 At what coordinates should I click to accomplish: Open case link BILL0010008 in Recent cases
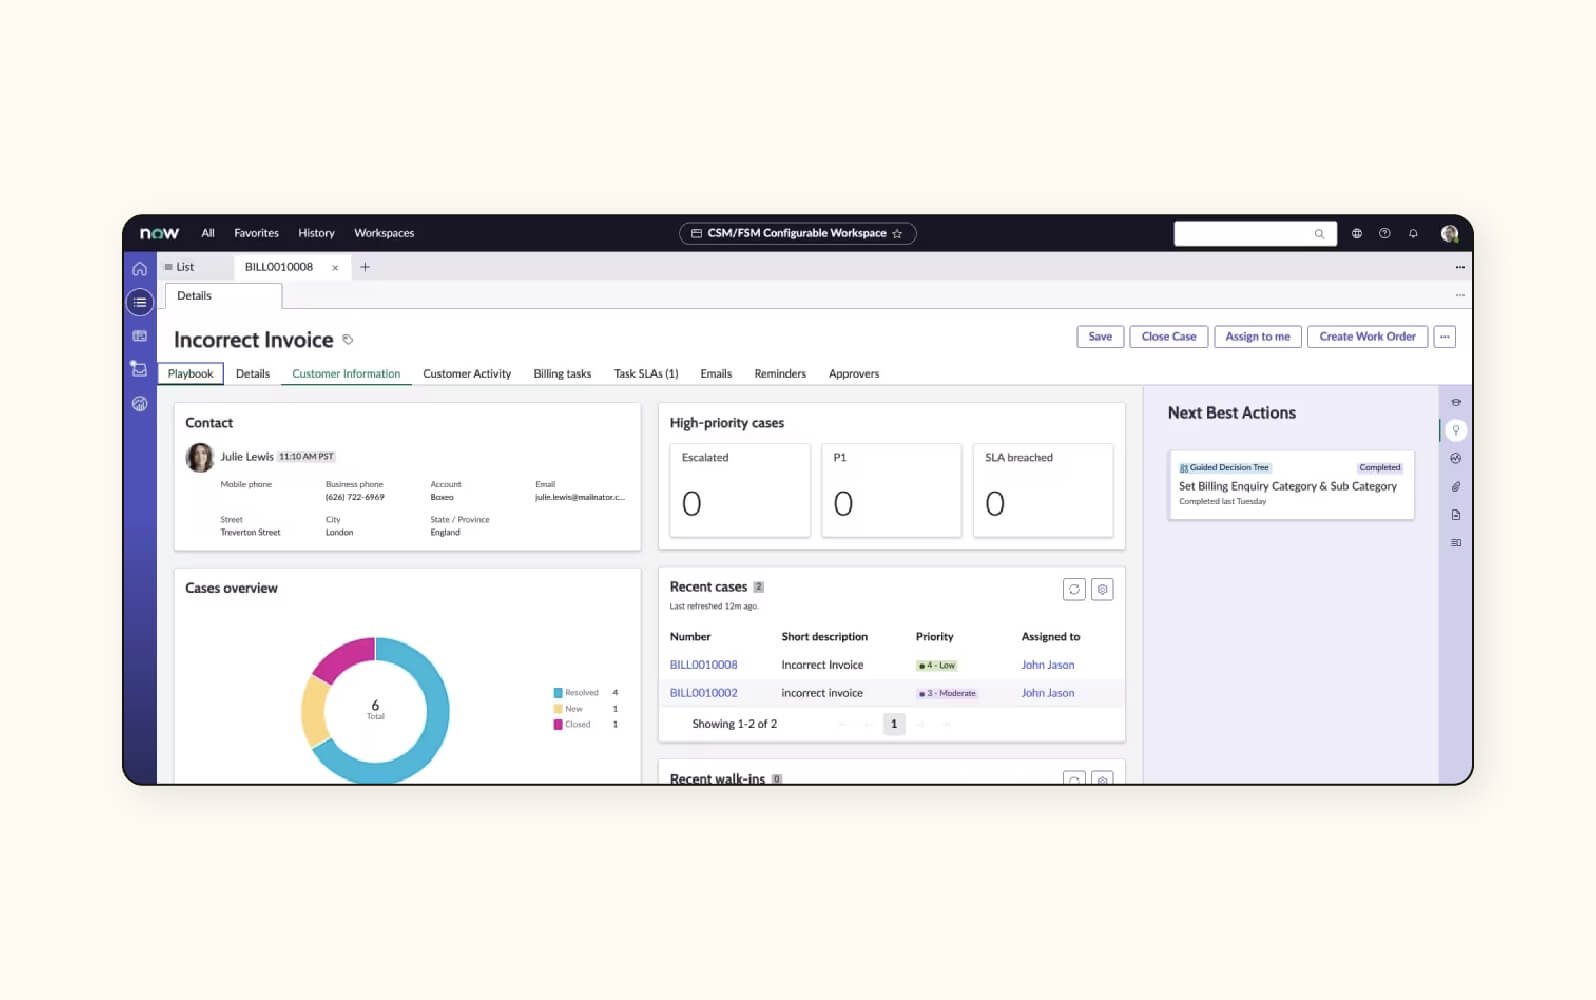tap(703, 665)
